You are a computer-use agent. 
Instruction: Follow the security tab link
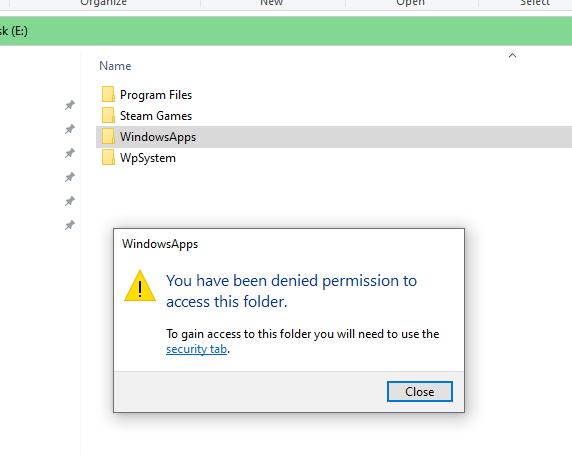click(x=196, y=349)
